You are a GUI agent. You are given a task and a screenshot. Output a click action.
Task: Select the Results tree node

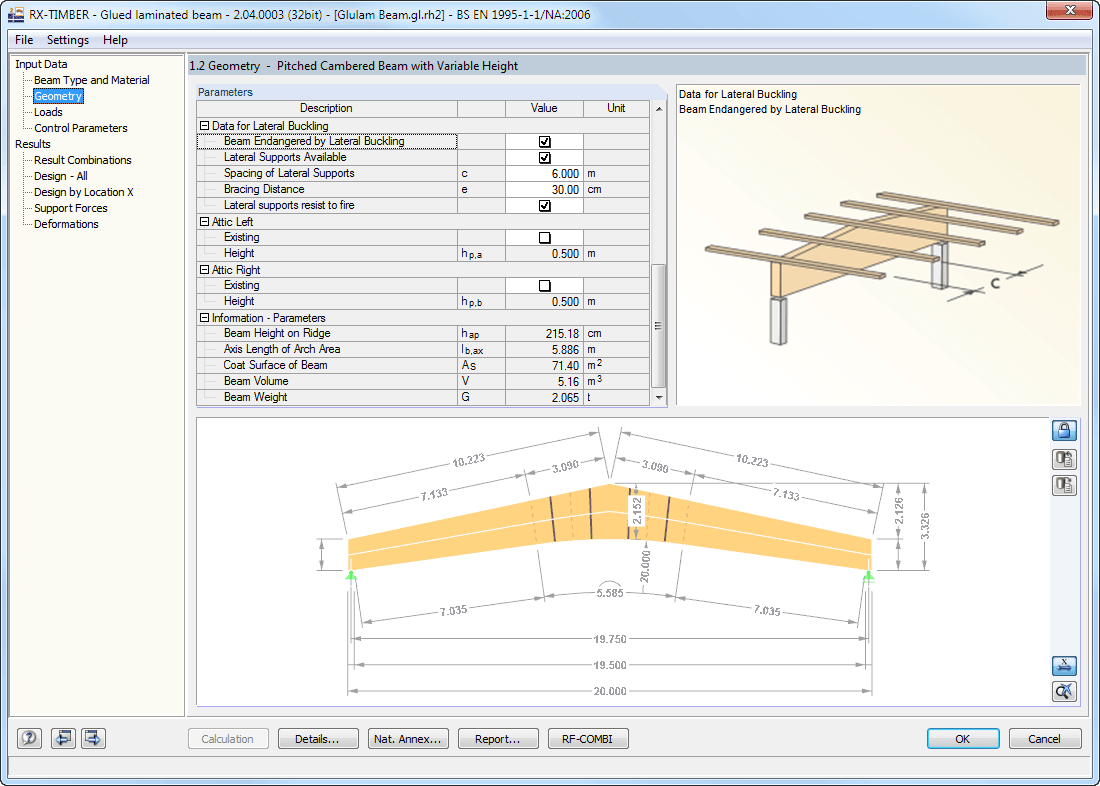(x=33, y=144)
